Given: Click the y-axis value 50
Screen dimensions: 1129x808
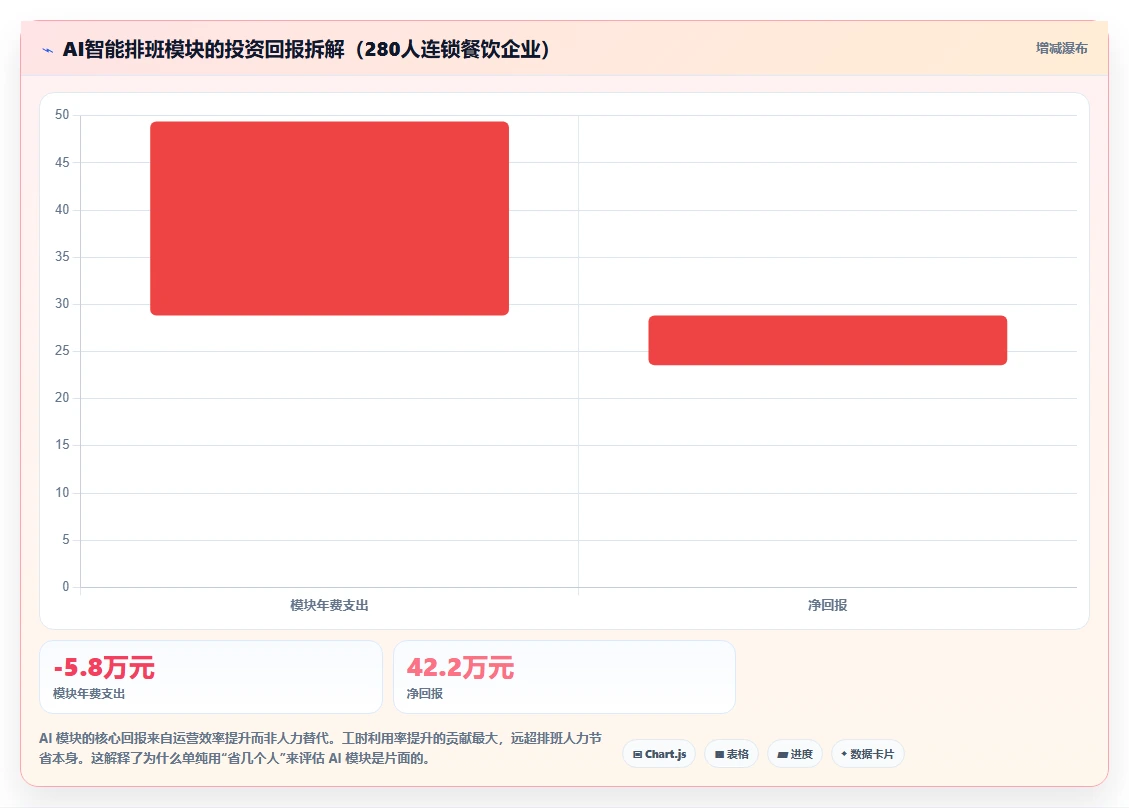Looking at the screenshot, I should pos(62,115).
